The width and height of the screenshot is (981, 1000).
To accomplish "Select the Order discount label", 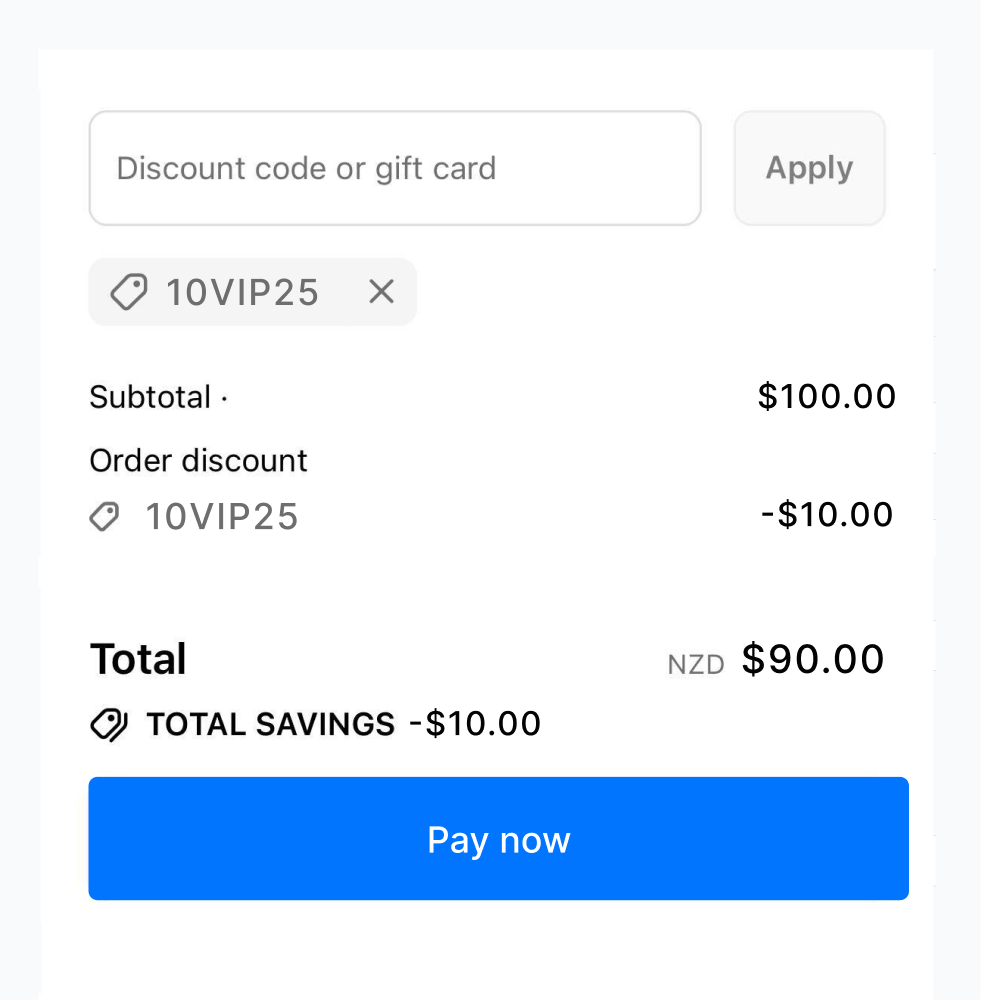I will 198,460.
